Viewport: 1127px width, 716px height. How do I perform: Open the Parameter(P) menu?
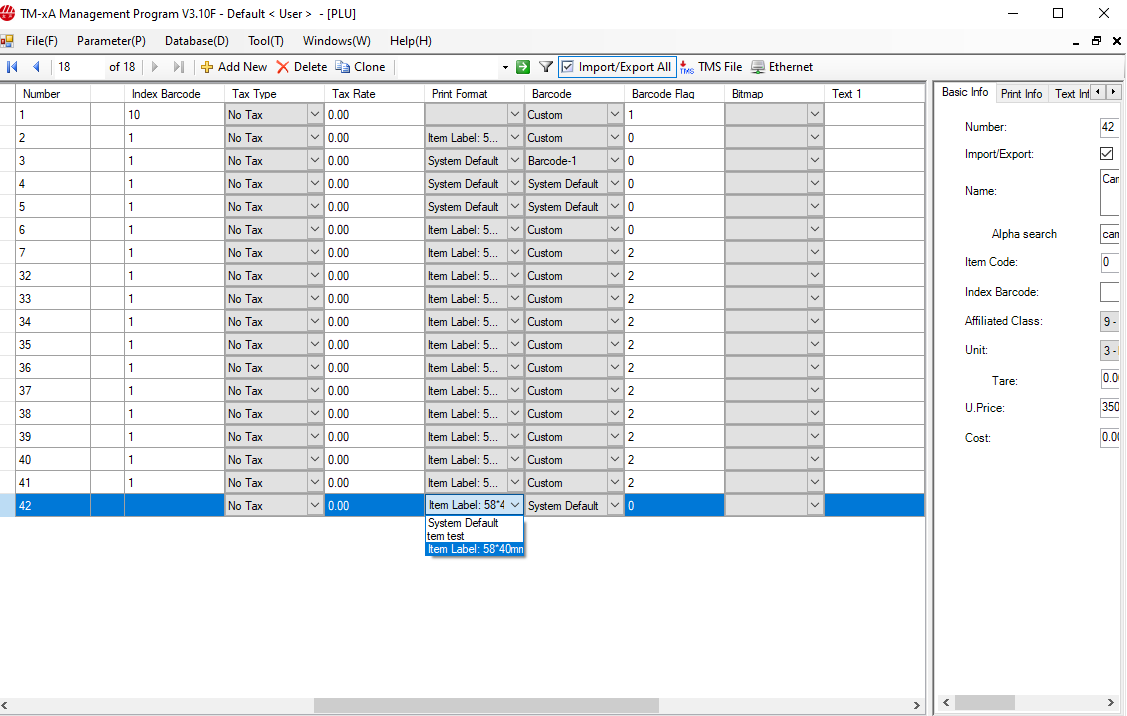pyautogui.click(x=111, y=41)
